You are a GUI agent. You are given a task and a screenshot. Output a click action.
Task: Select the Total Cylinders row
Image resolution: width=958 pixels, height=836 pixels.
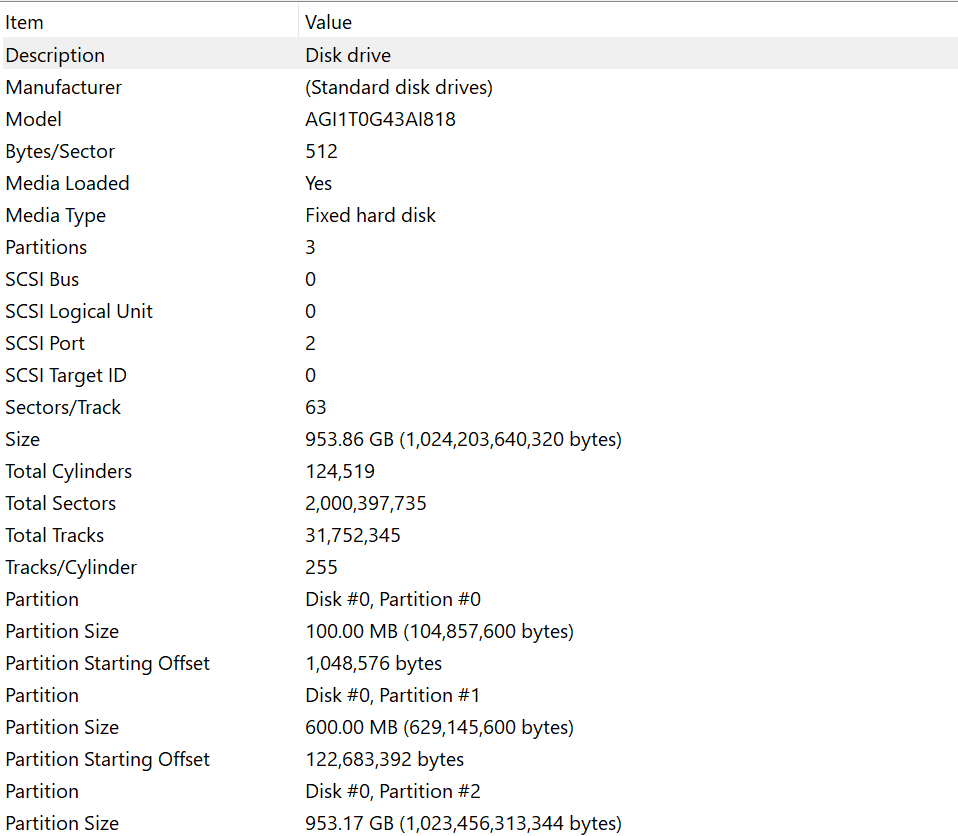pos(68,471)
